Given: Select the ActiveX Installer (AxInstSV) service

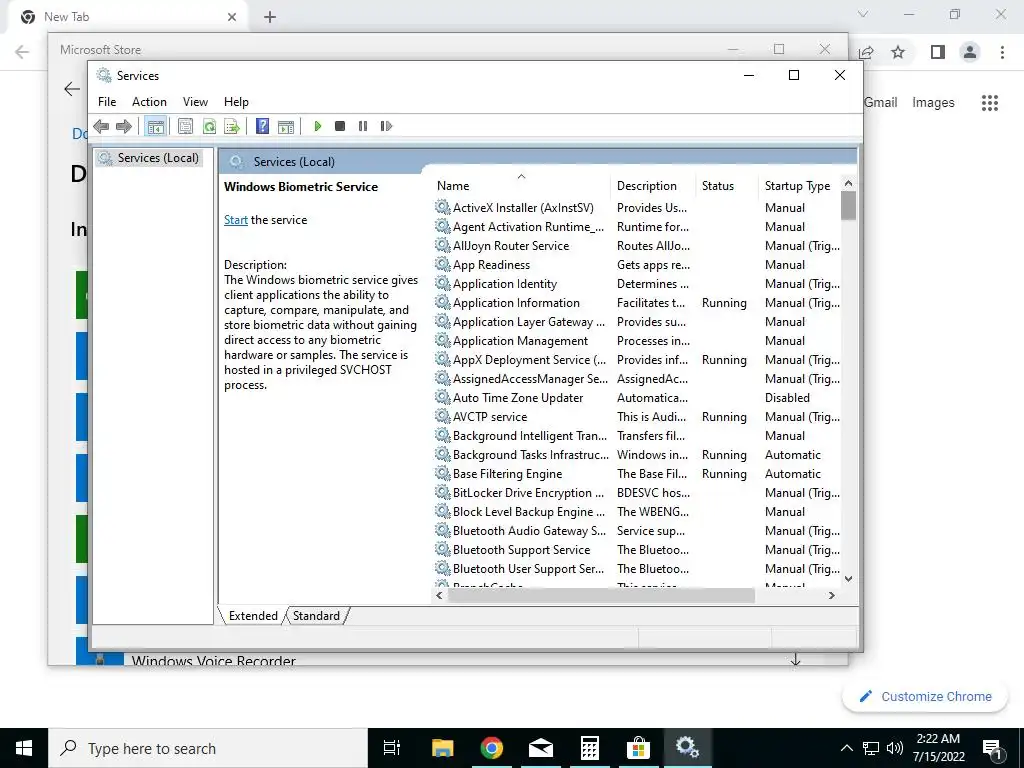Looking at the screenshot, I should click(x=523, y=208).
